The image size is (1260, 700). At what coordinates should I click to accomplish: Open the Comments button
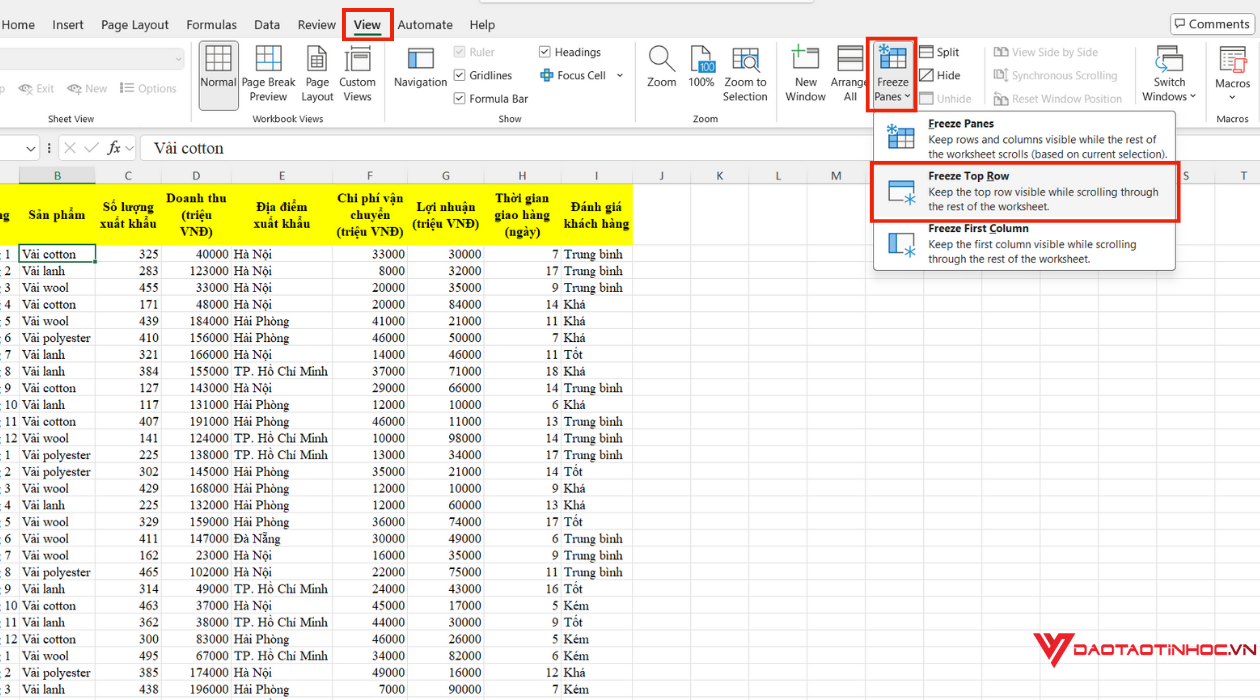point(1211,24)
